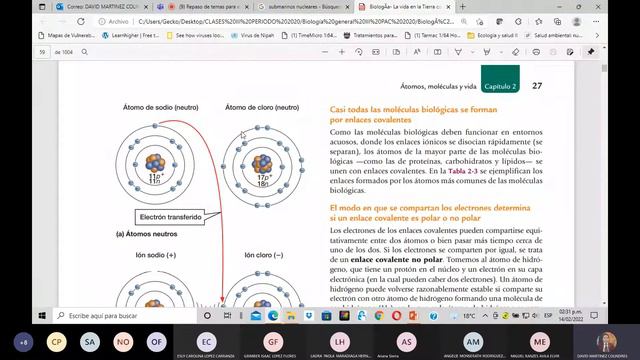This screenshot has width=640, height=360.
Task: Show hidden system tray icons
Action: [485, 316]
